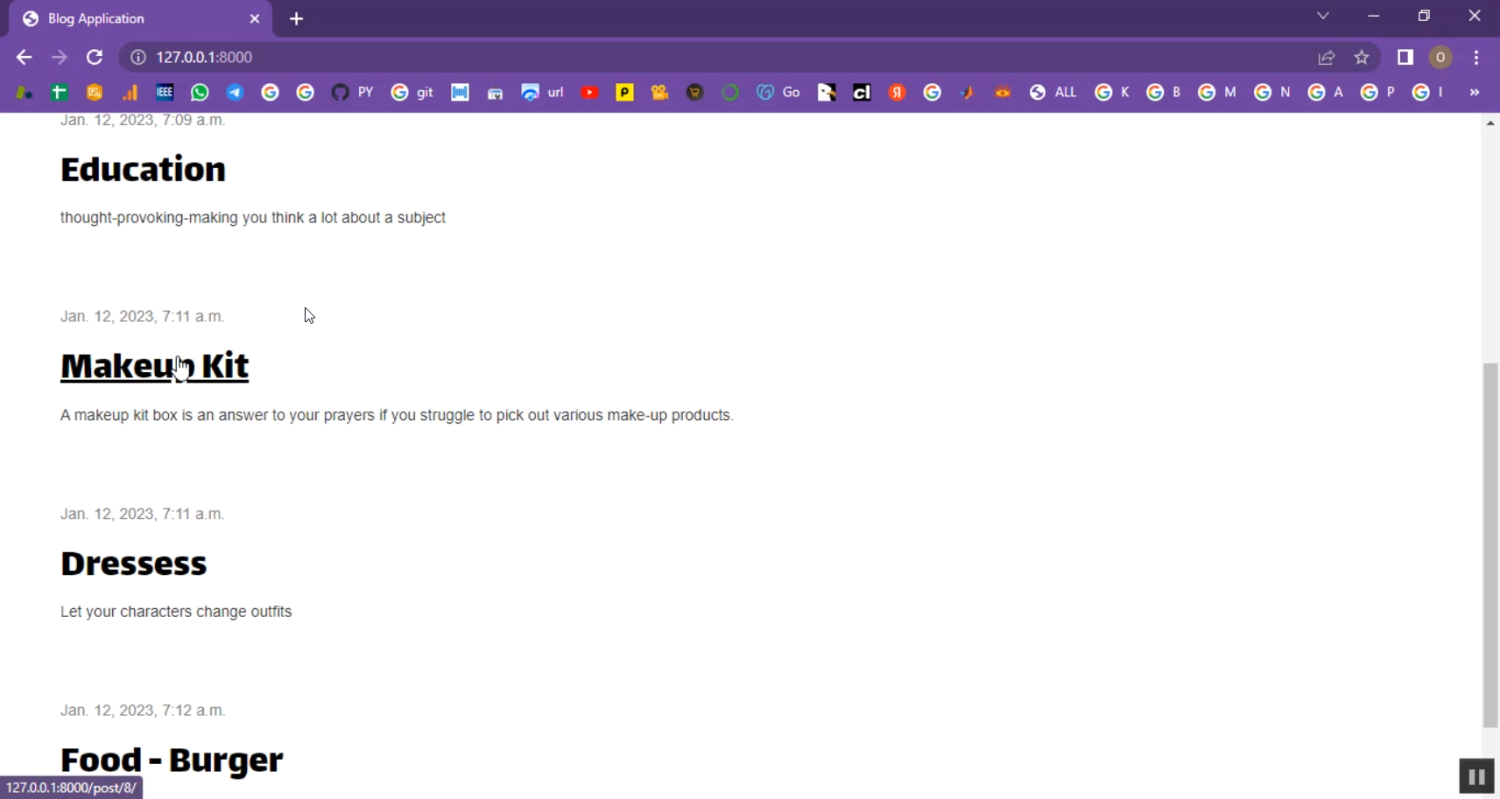Image resolution: width=1500 pixels, height=799 pixels.
Task: Click the page vertical scrollbar thumb
Action: click(1490, 545)
